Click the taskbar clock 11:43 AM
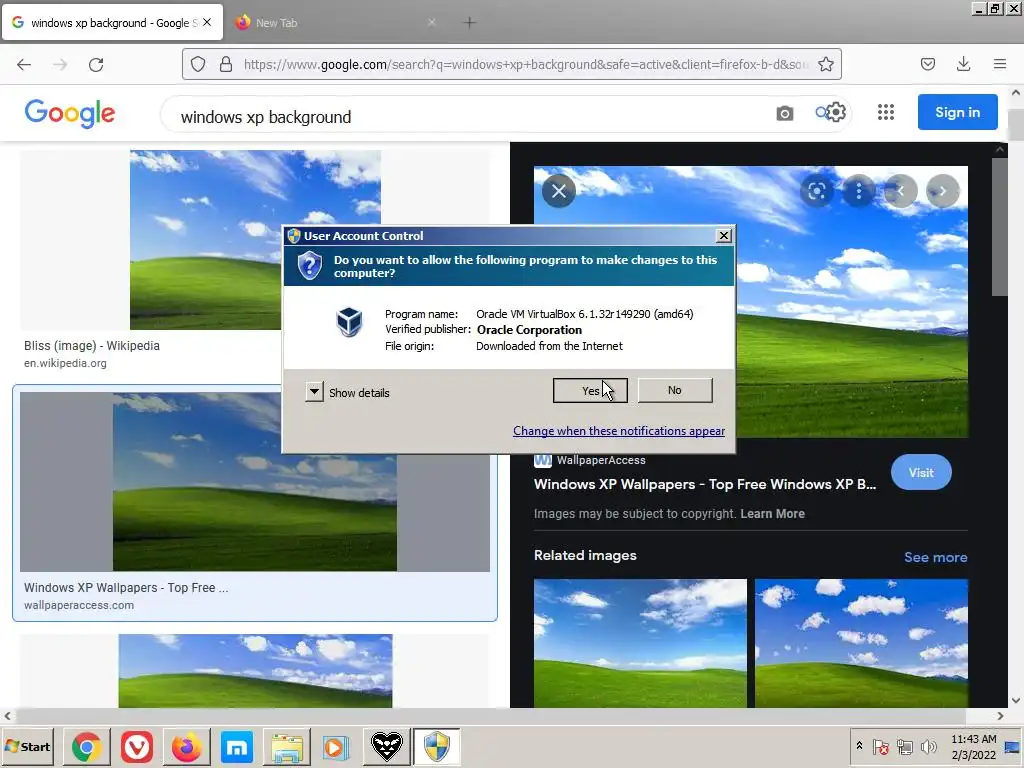 pyautogui.click(x=973, y=739)
